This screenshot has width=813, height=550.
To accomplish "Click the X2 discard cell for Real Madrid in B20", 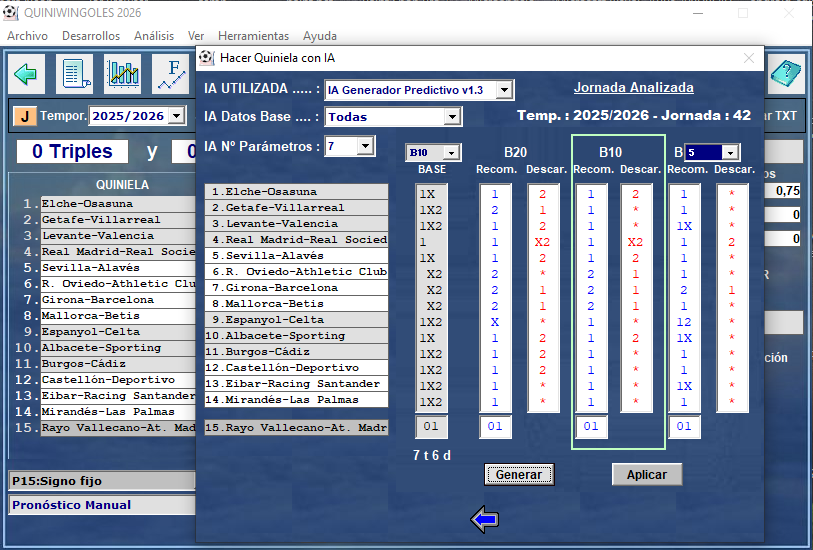I will pyautogui.click(x=542, y=242).
